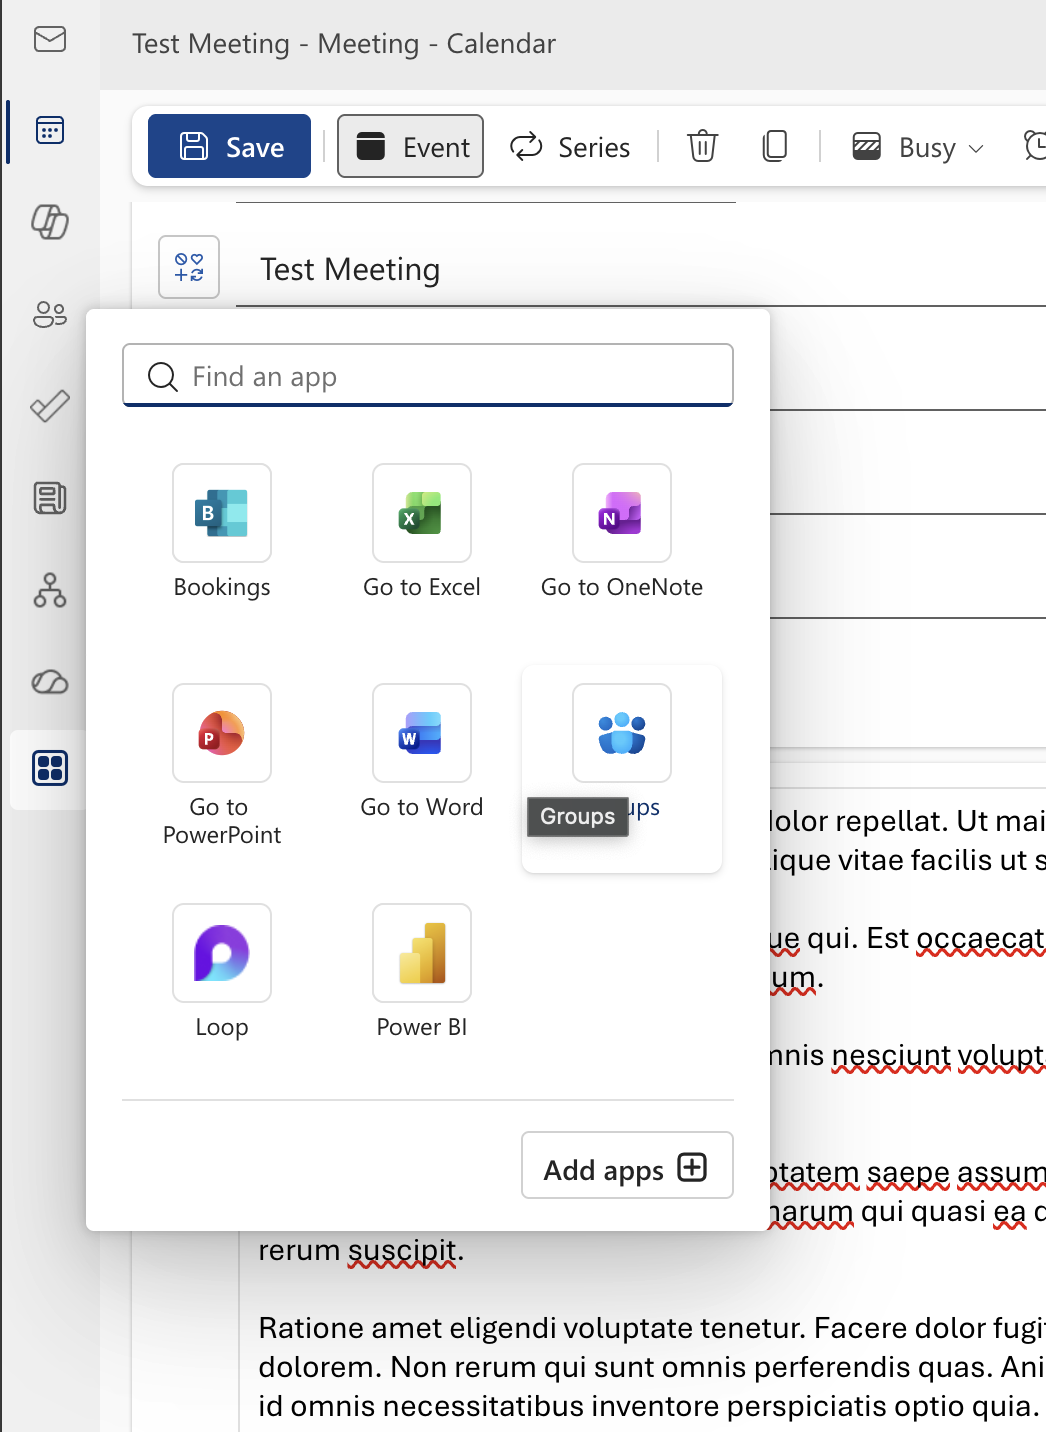Open Go to PowerPoint app
Viewport: 1046px width, 1432px height.
point(222,766)
